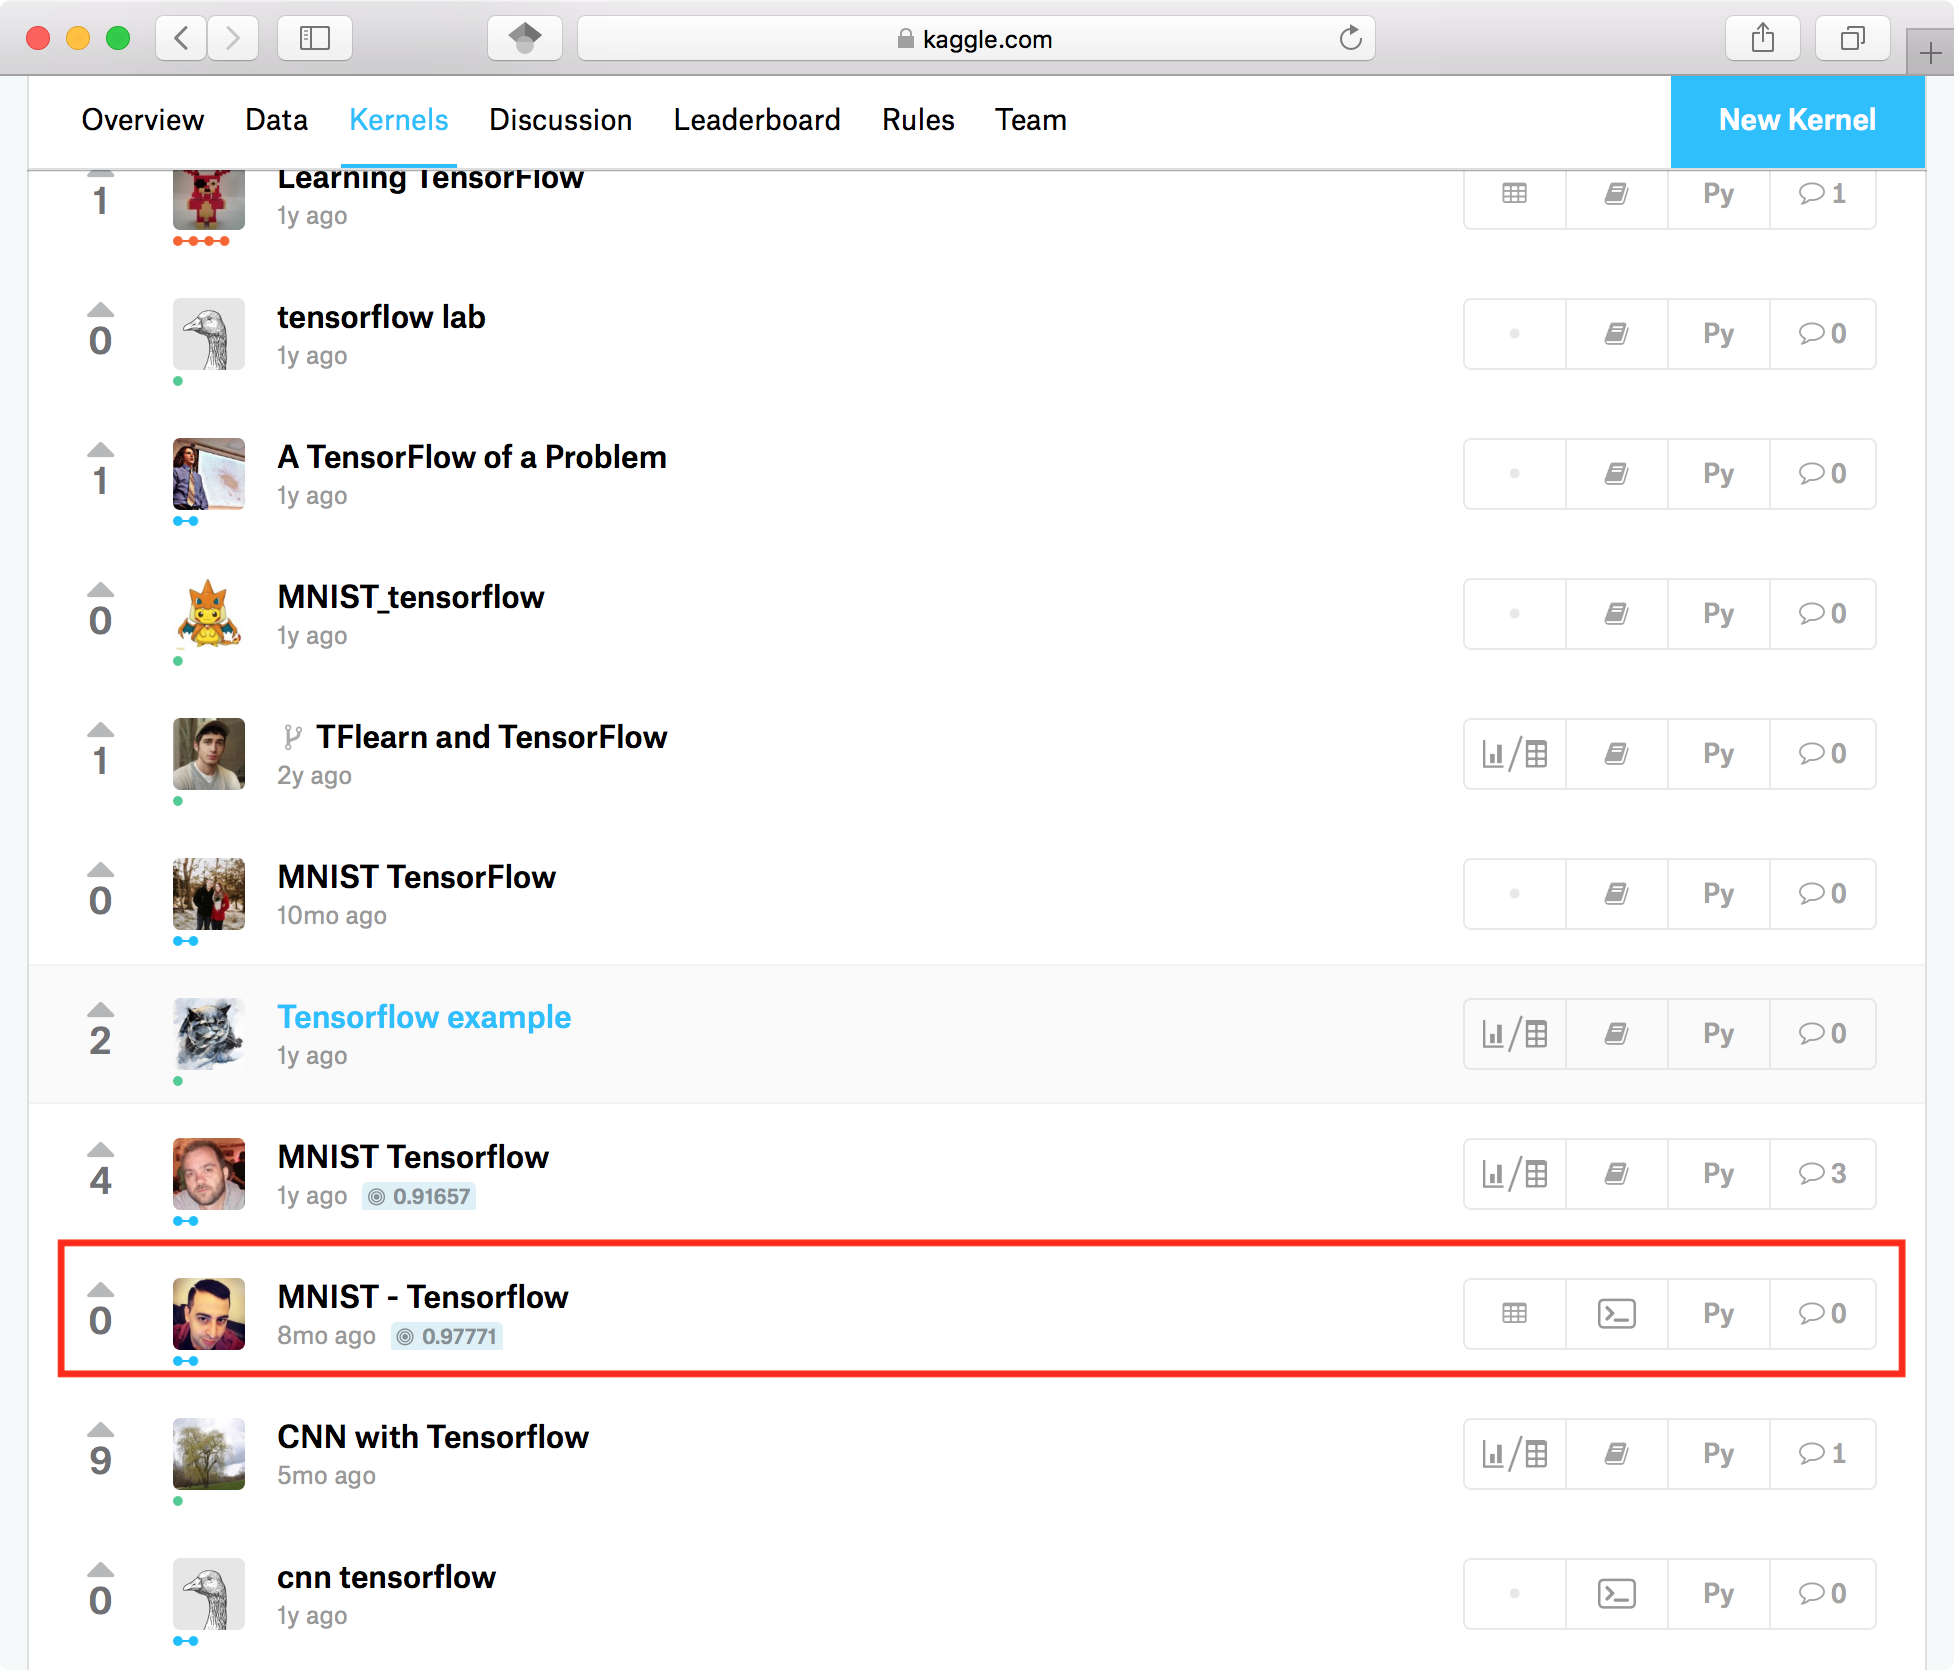The width and height of the screenshot is (1954, 1670).
Task: Click notebook icon on 'tensorflow lab' row
Action: tap(1616, 333)
